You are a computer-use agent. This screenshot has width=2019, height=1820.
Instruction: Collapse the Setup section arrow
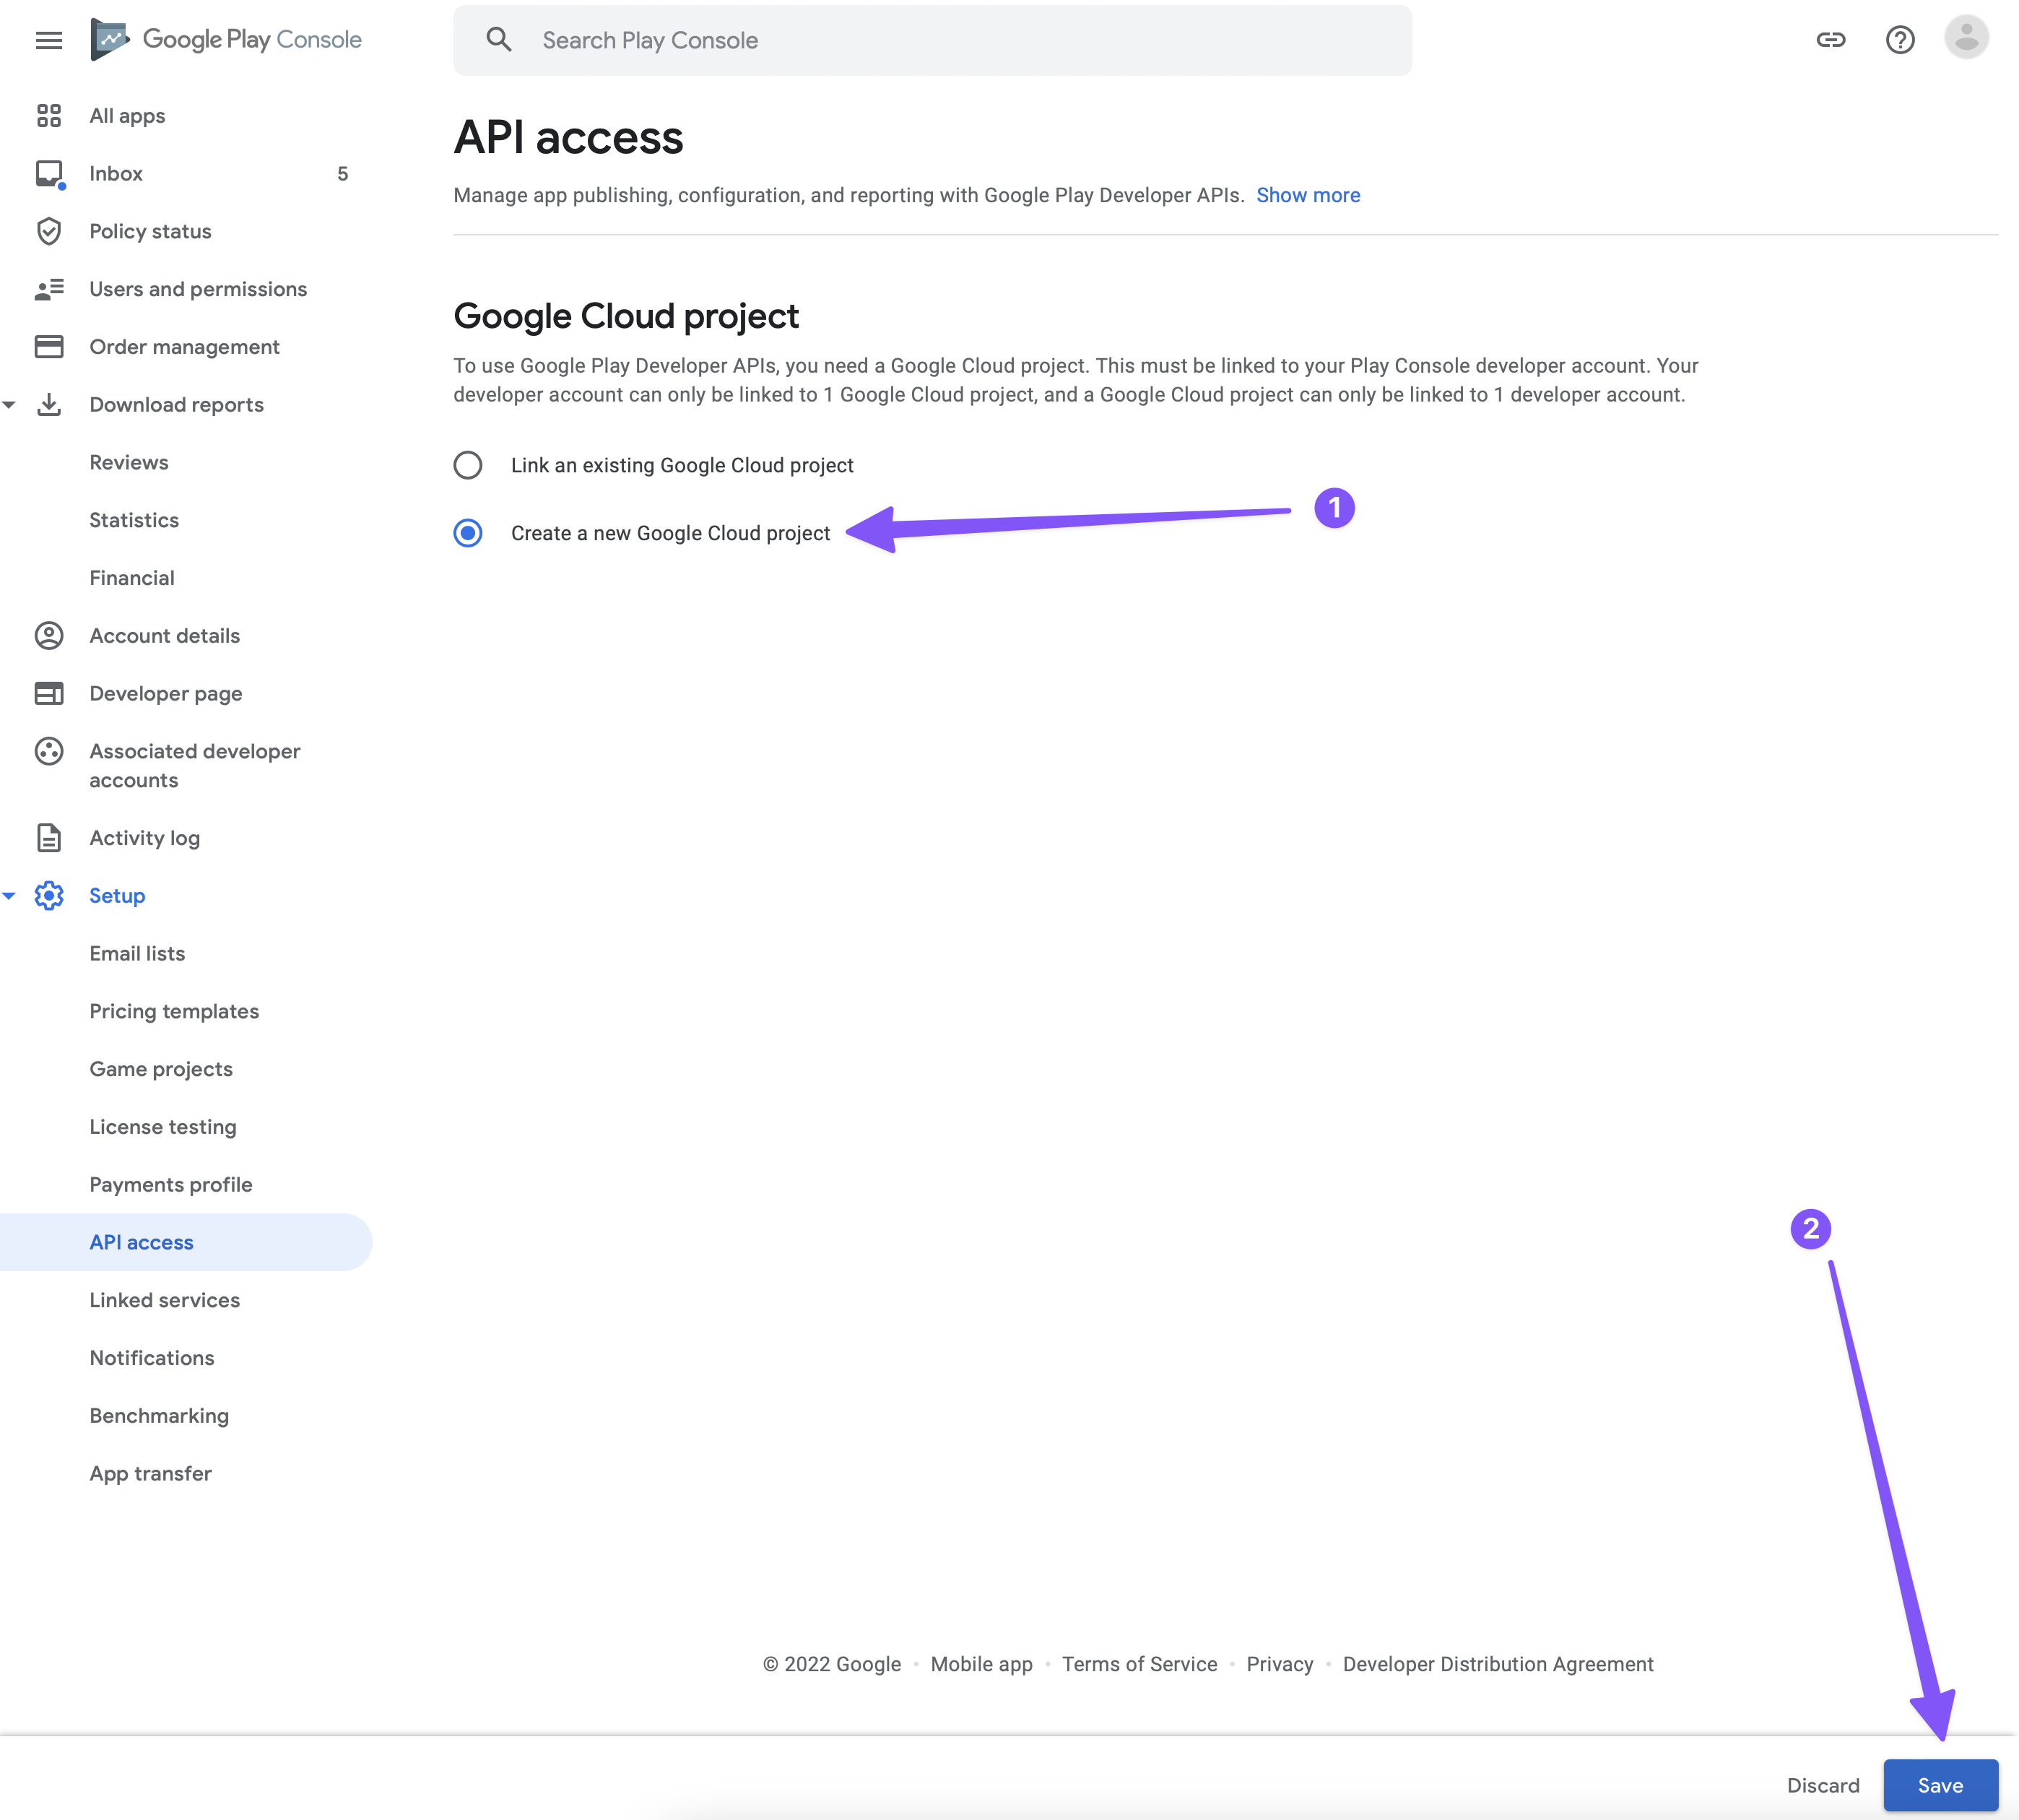[x=9, y=896]
